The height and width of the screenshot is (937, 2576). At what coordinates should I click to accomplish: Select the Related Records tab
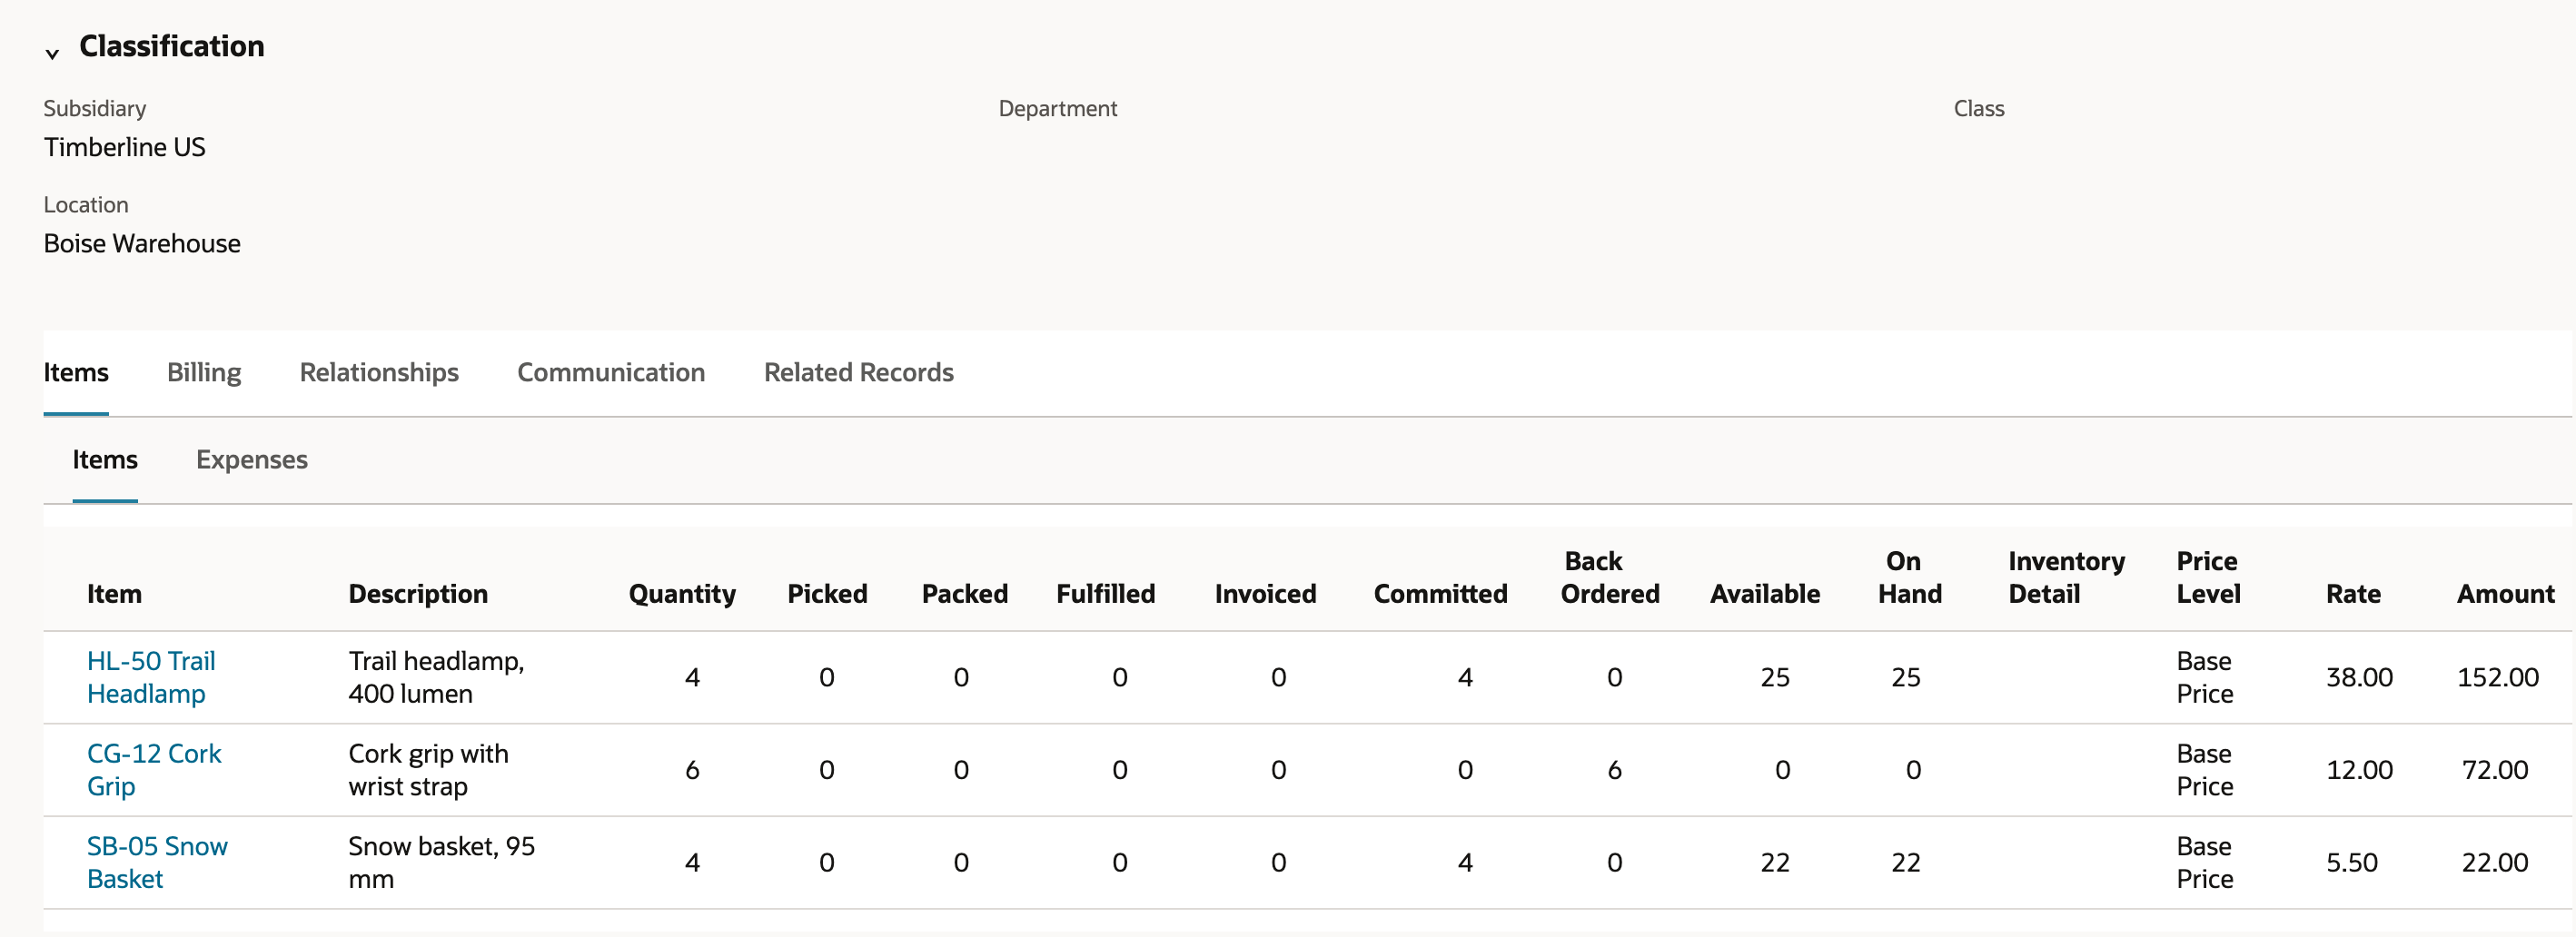858,372
